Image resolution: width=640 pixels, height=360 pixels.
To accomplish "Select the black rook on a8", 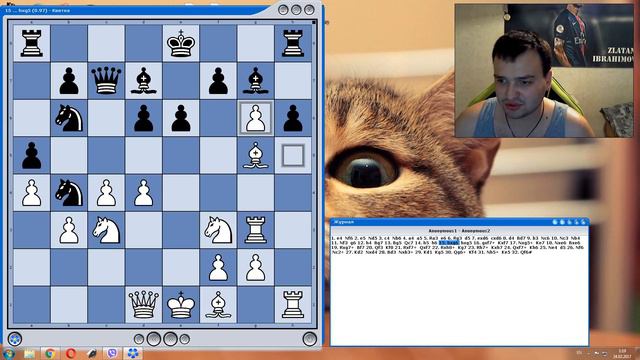I will [x=31, y=43].
